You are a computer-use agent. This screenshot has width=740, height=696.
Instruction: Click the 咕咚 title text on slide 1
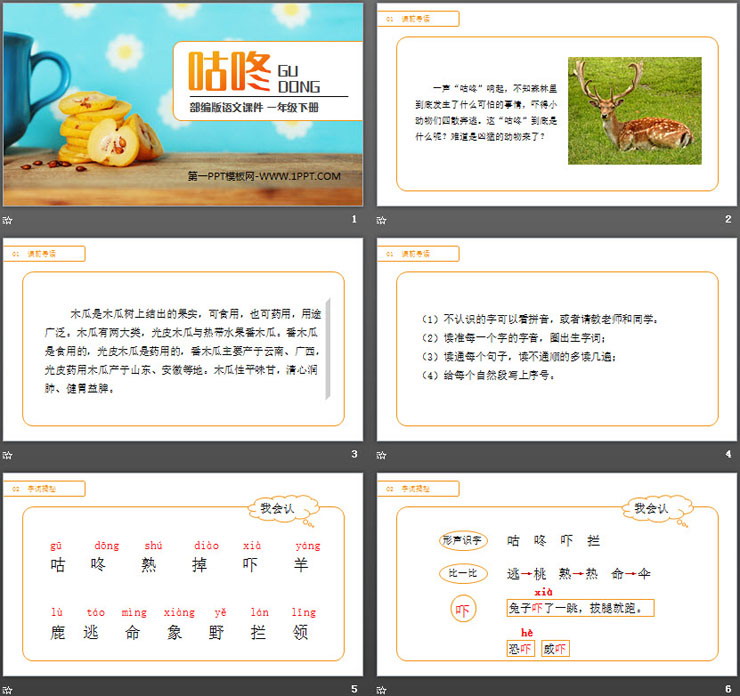tap(229, 71)
